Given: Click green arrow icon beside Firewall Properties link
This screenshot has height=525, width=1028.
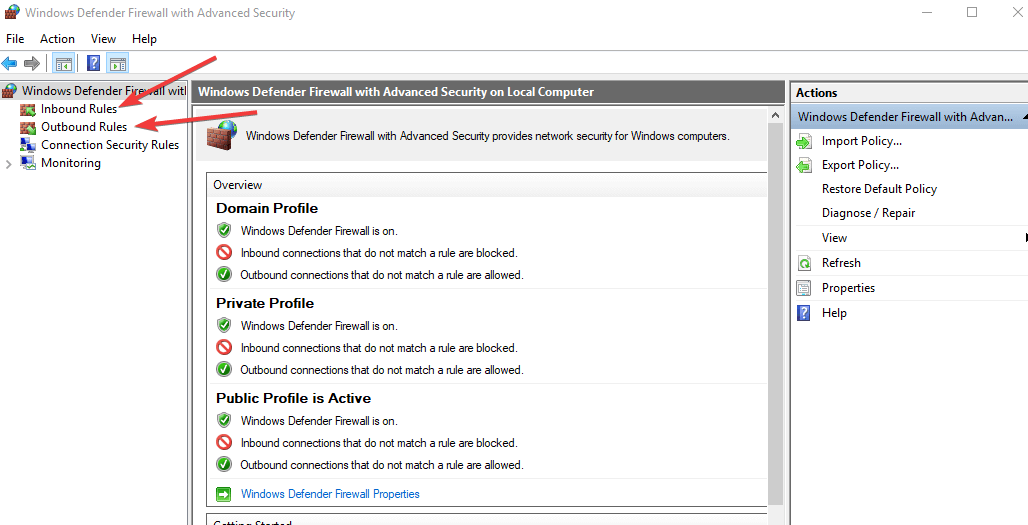Looking at the screenshot, I should point(224,494).
